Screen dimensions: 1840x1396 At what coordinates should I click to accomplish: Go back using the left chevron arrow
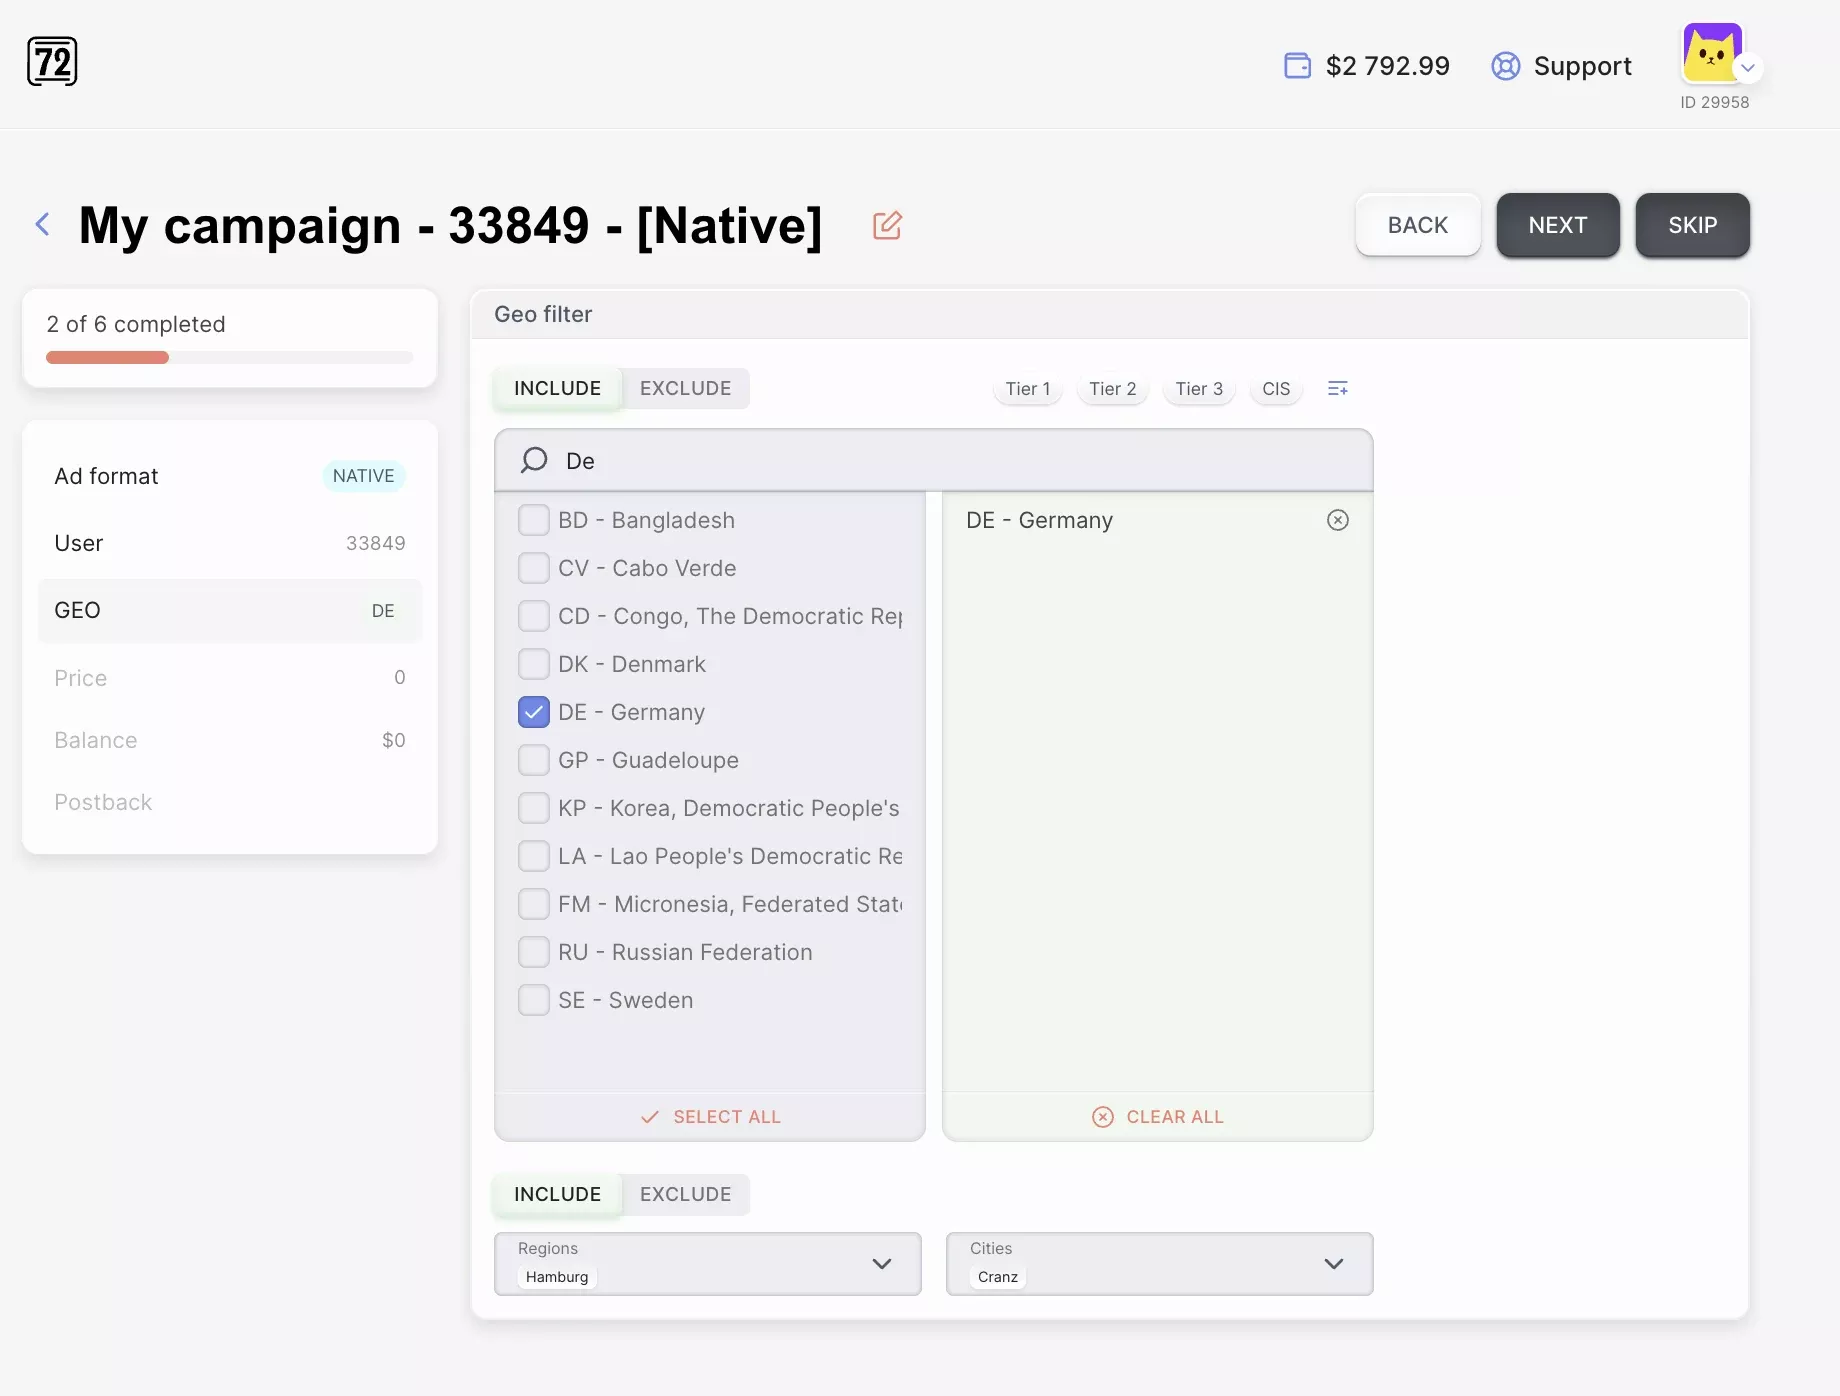pos(42,224)
